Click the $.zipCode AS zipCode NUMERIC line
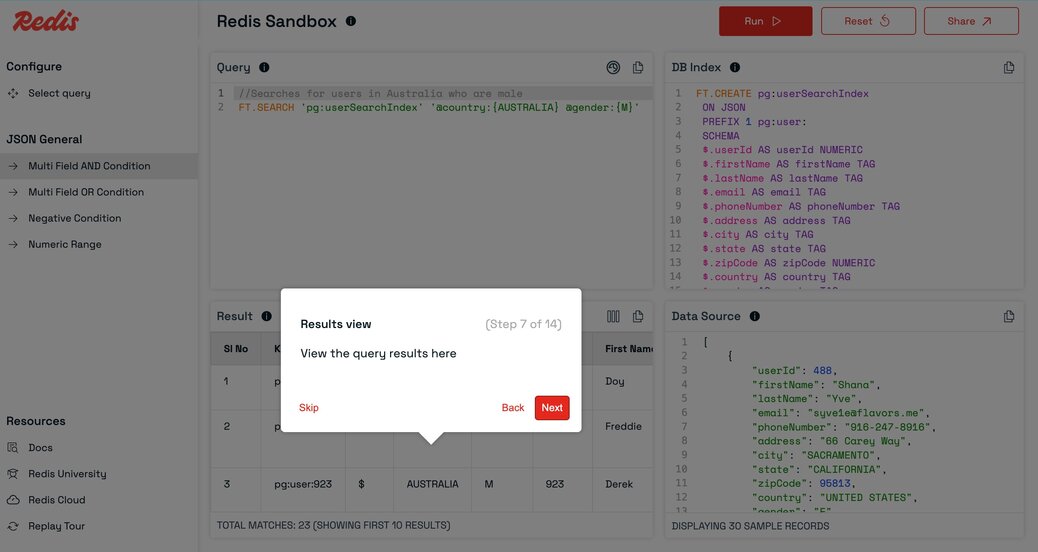The image size is (1038, 552). pos(788,263)
